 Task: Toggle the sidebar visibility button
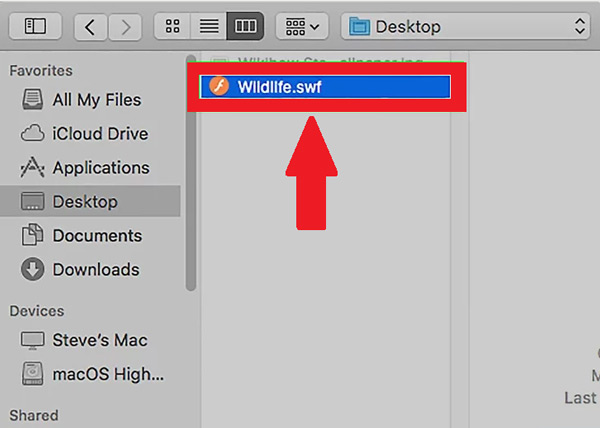tap(35, 27)
